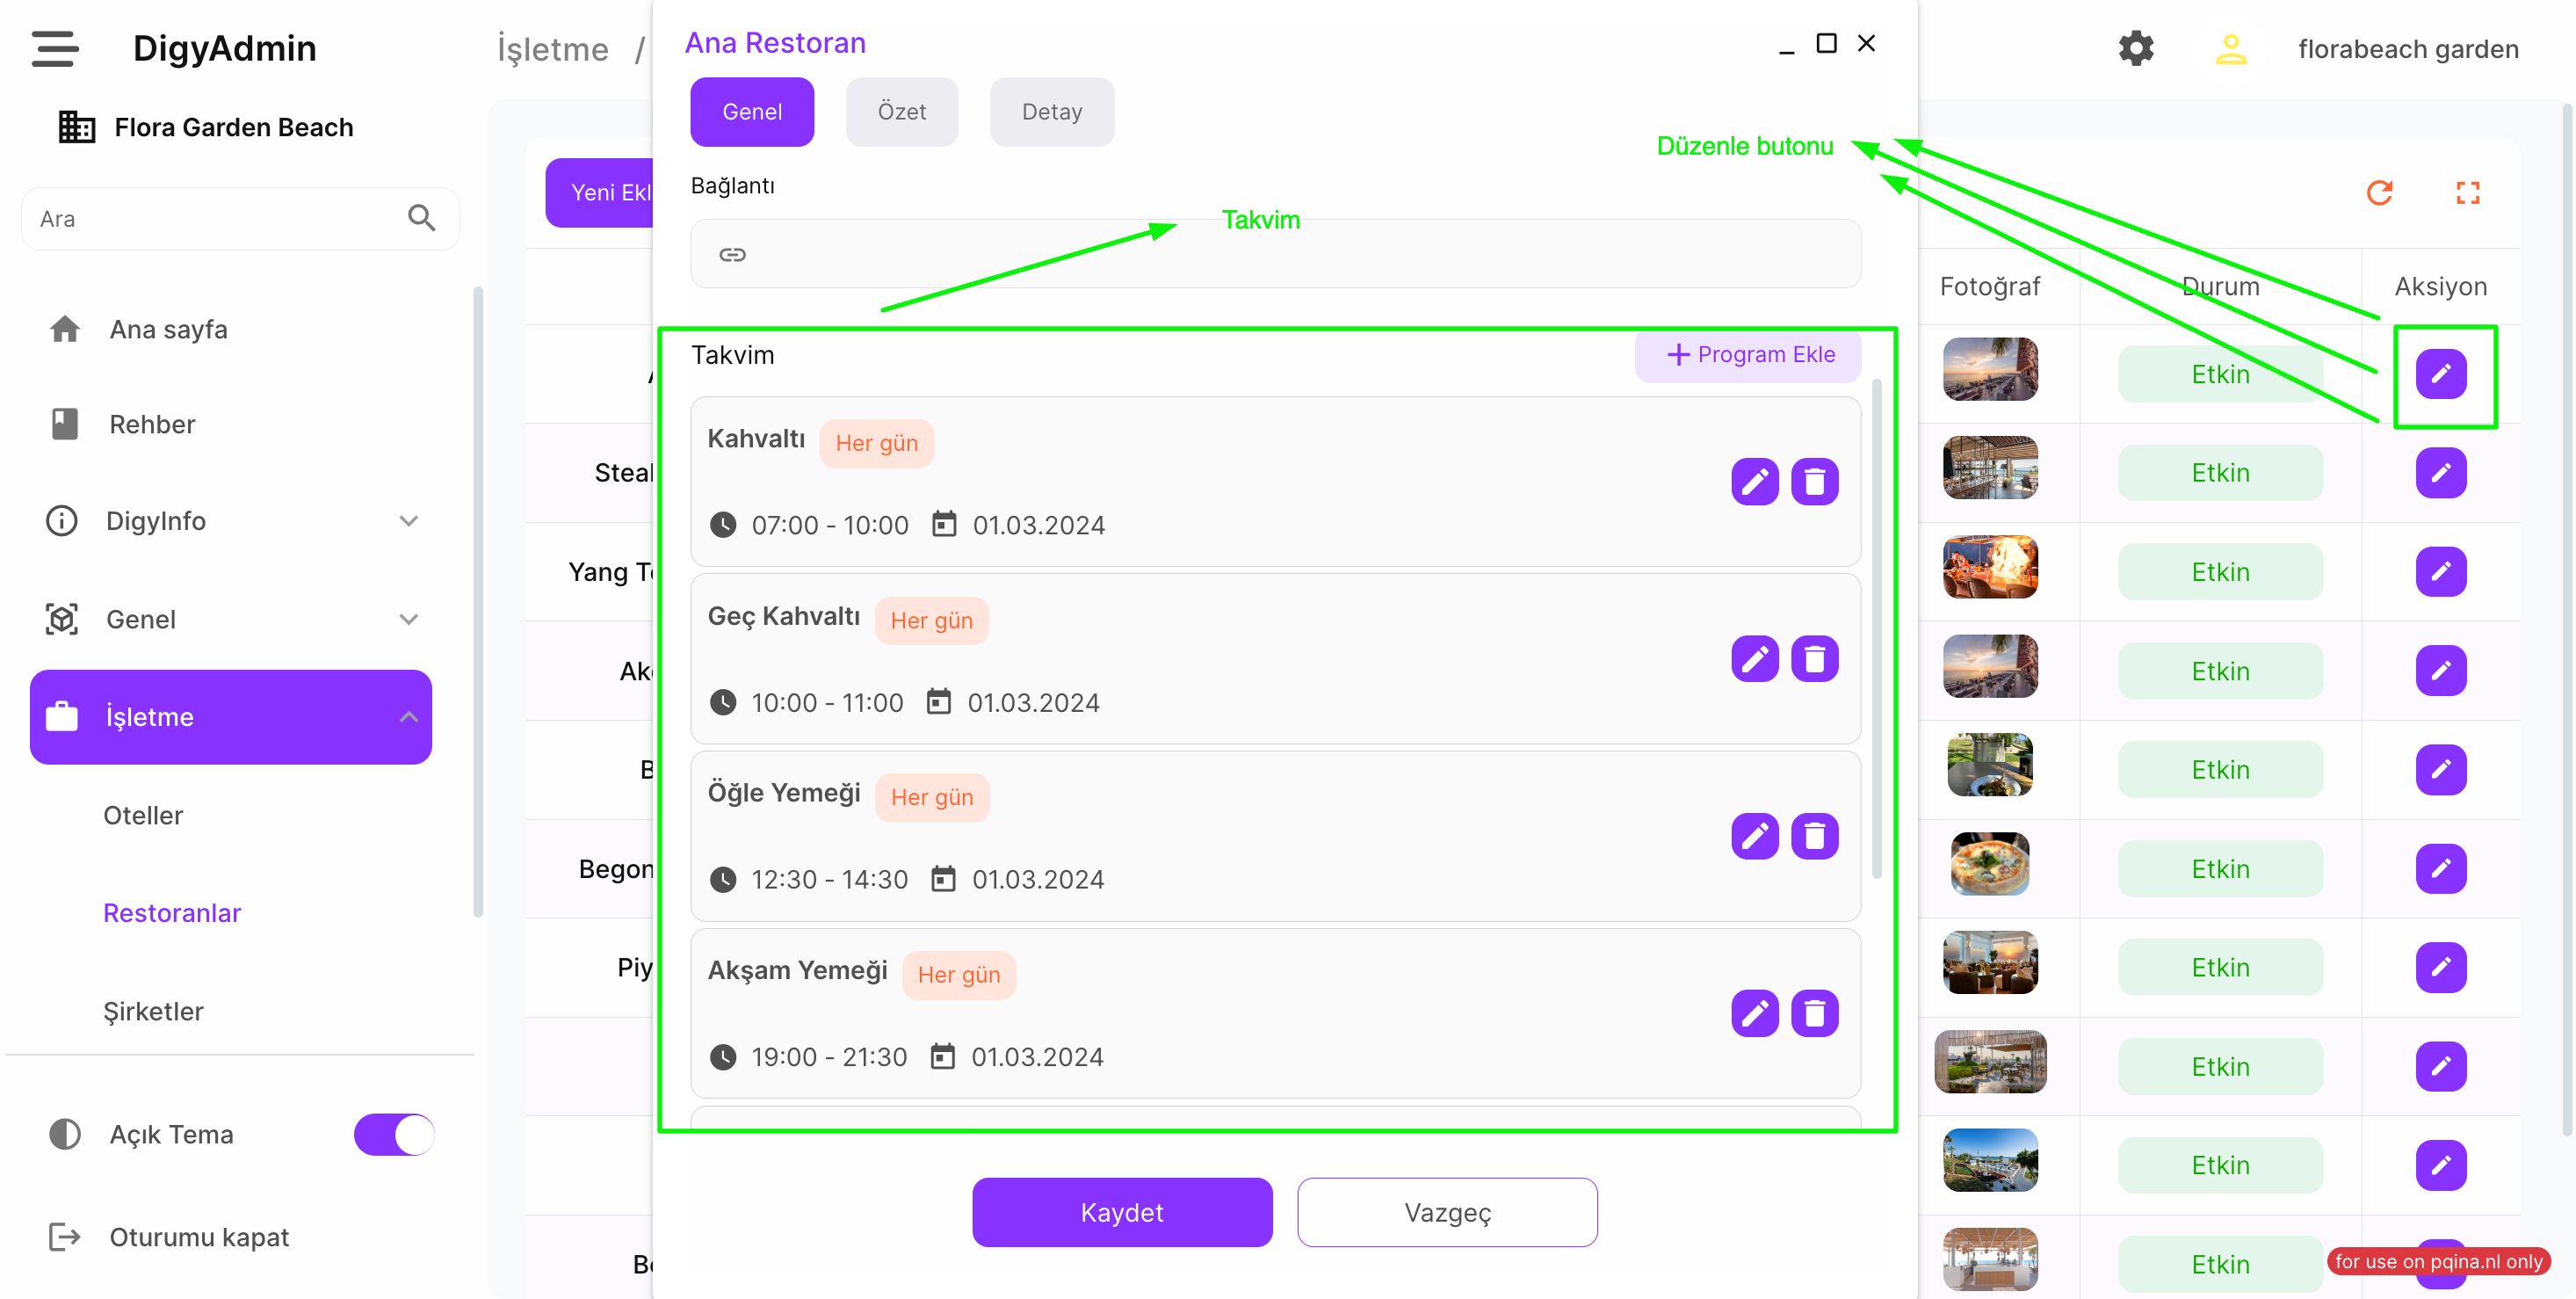The width and height of the screenshot is (2576, 1299).
Task: Edit the Öğle Yemeği program
Action: (1754, 836)
